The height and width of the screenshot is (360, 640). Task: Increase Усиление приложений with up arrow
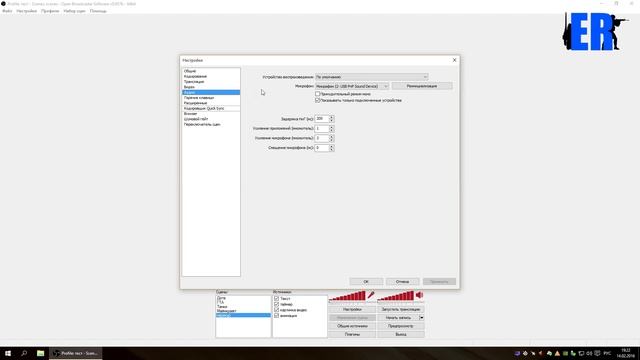(331, 127)
